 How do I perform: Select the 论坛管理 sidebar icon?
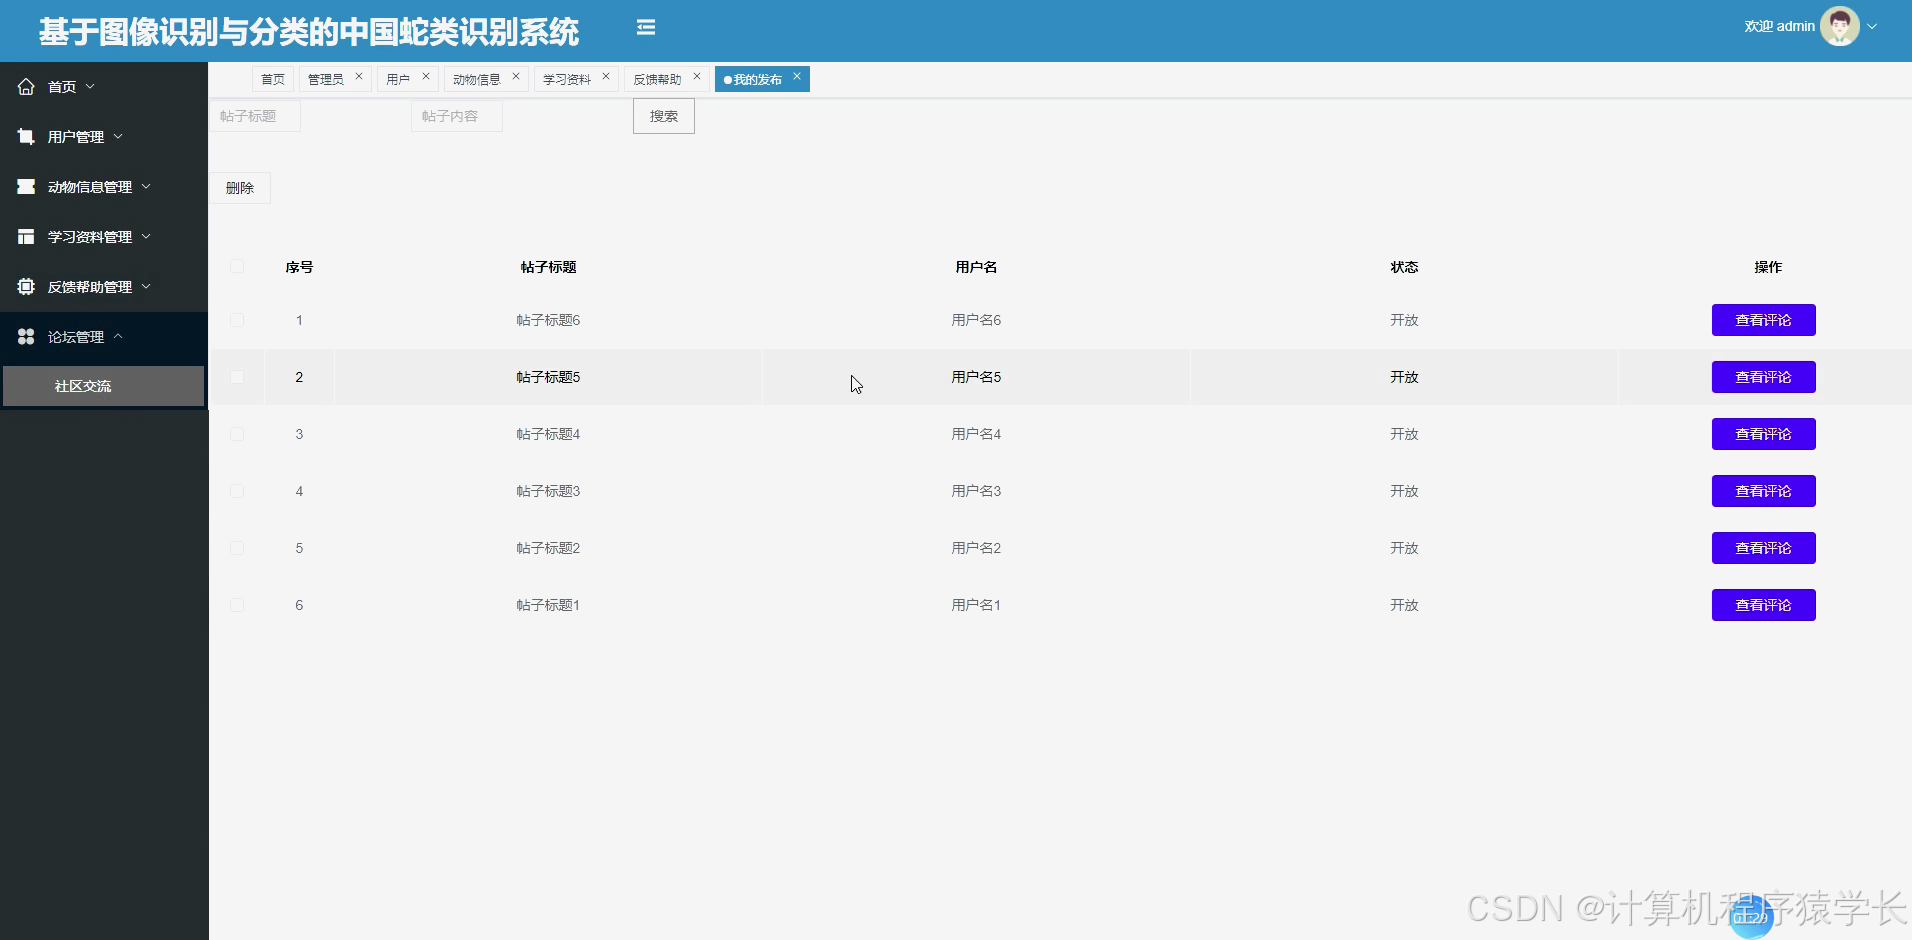click(25, 336)
